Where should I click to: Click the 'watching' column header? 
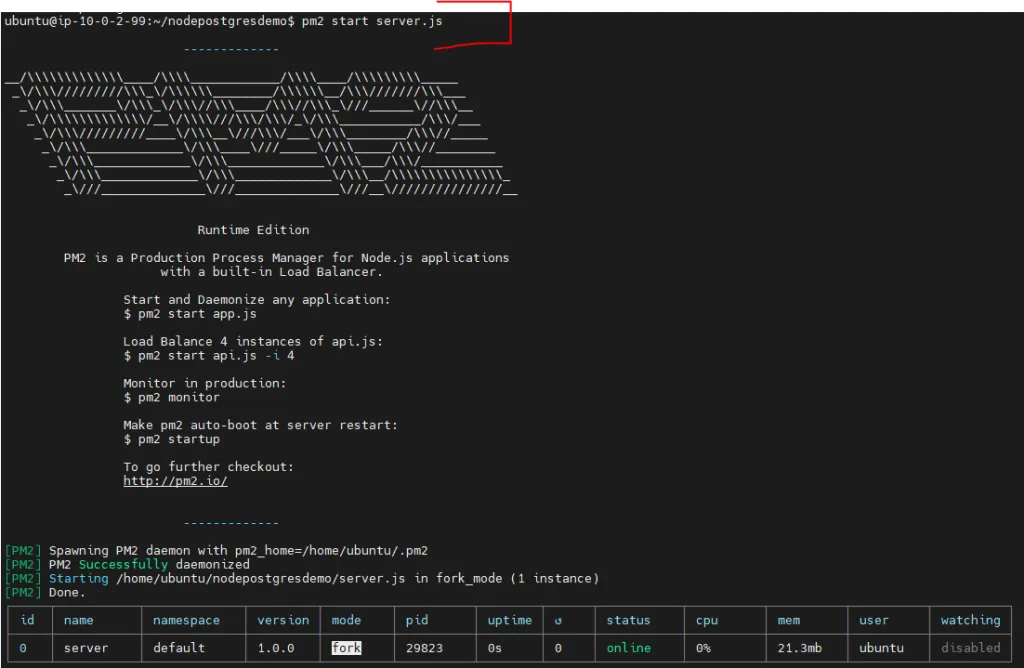pyautogui.click(x=970, y=620)
